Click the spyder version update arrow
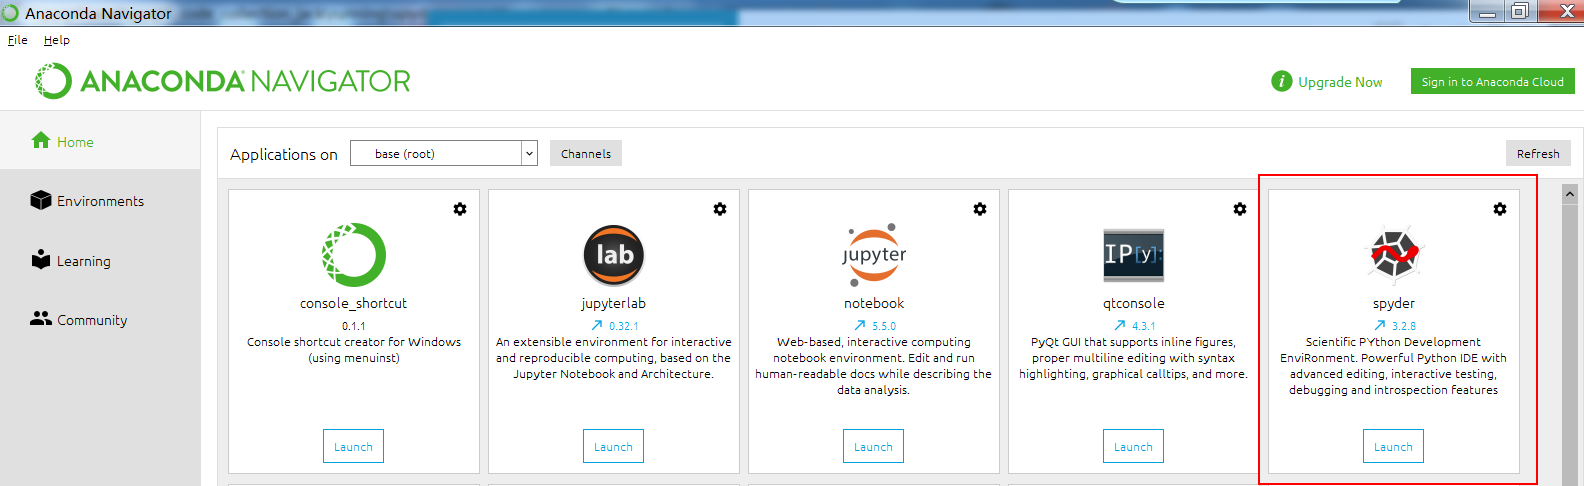 (x=1380, y=326)
